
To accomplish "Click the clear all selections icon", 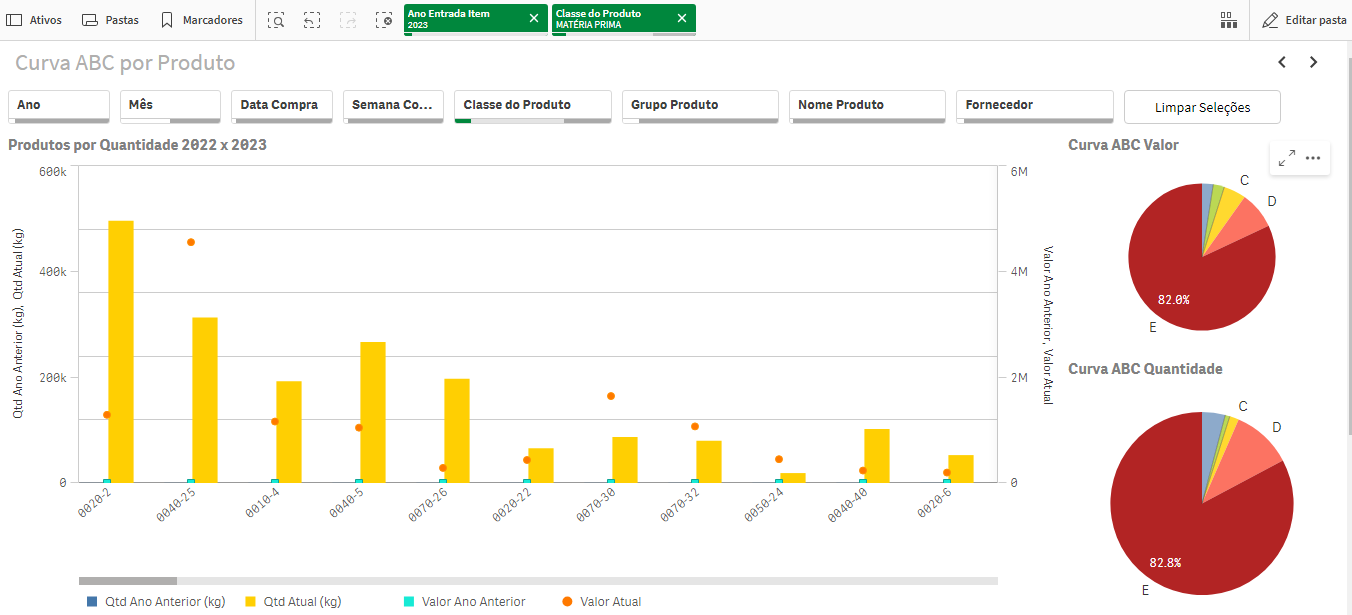I will (384, 20).
